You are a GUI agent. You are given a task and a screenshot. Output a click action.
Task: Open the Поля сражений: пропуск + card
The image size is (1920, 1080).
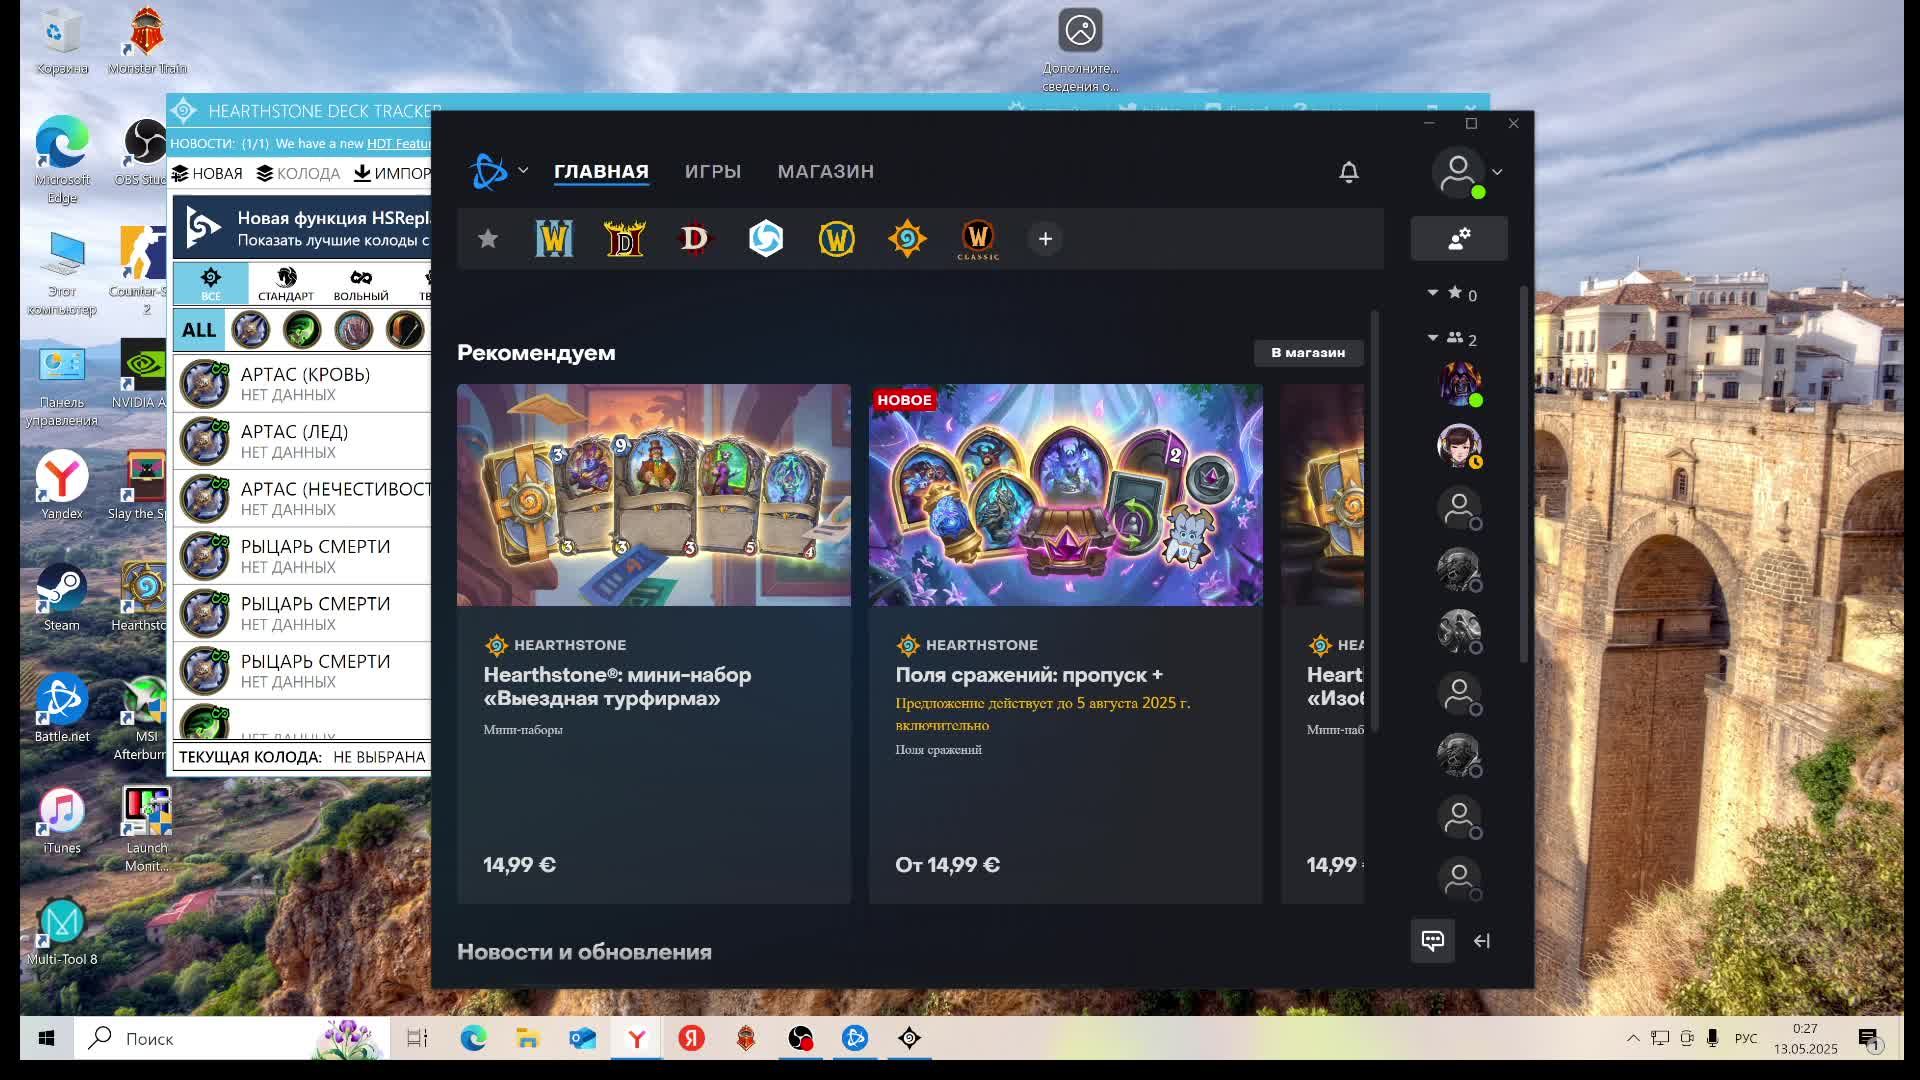(x=1066, y=643)
